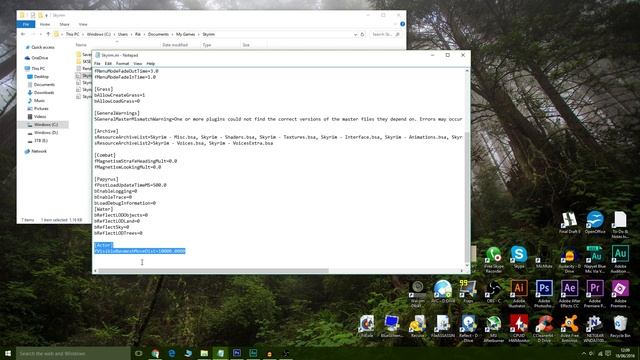Click the Windows Start button
Viewport: 640px width, 360px height.
(8, 353)
